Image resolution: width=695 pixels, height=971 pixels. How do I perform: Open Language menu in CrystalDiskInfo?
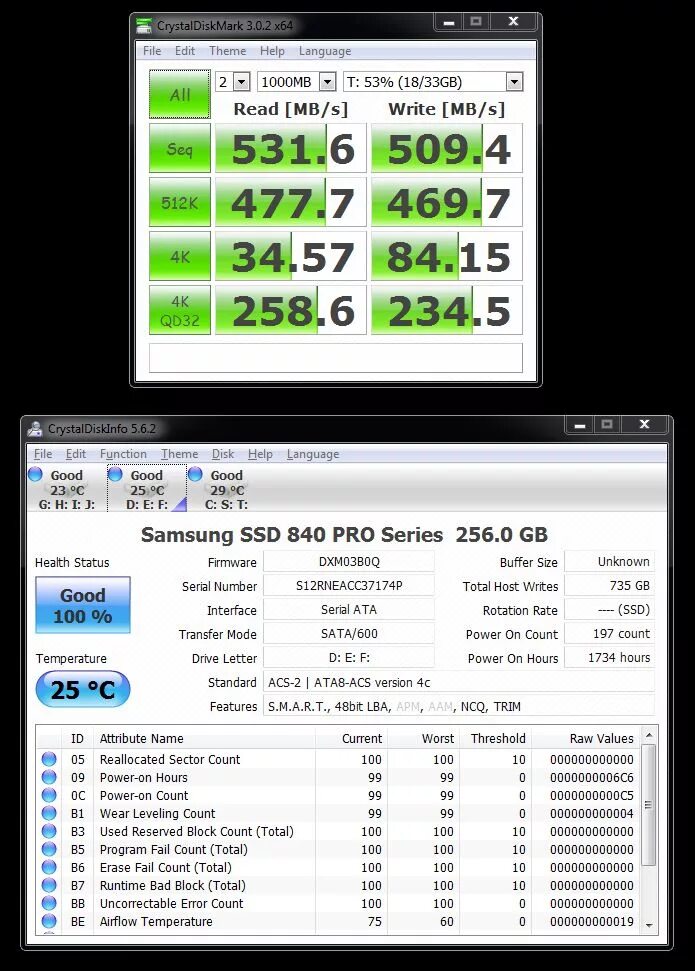tap(313, 454)
